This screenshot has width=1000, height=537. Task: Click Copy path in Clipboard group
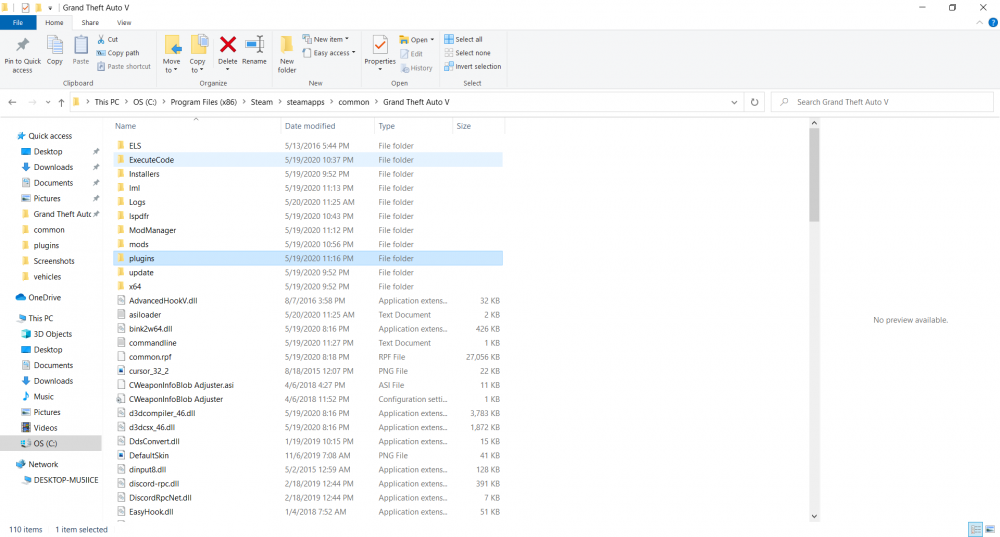123,53
